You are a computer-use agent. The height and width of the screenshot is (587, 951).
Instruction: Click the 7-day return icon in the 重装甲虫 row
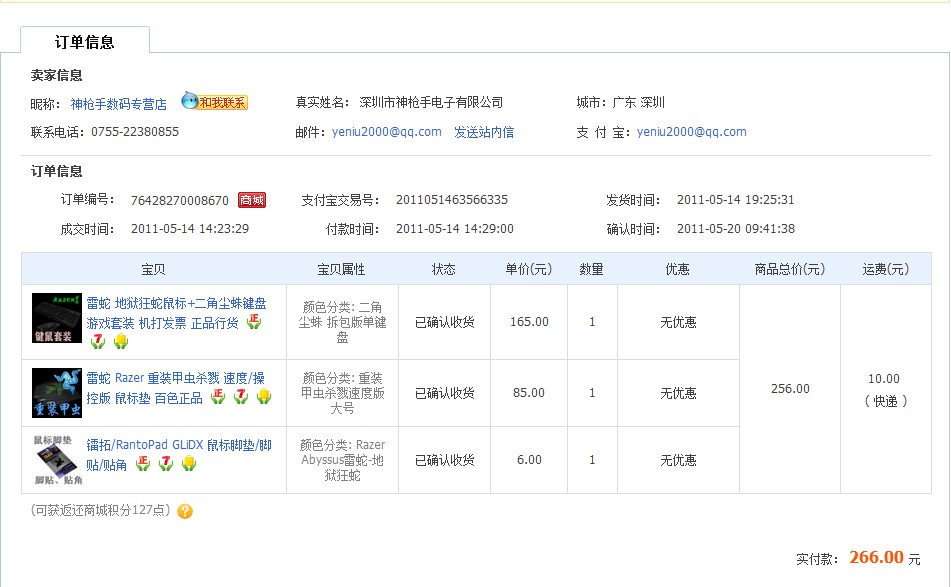tap(241, 397)
